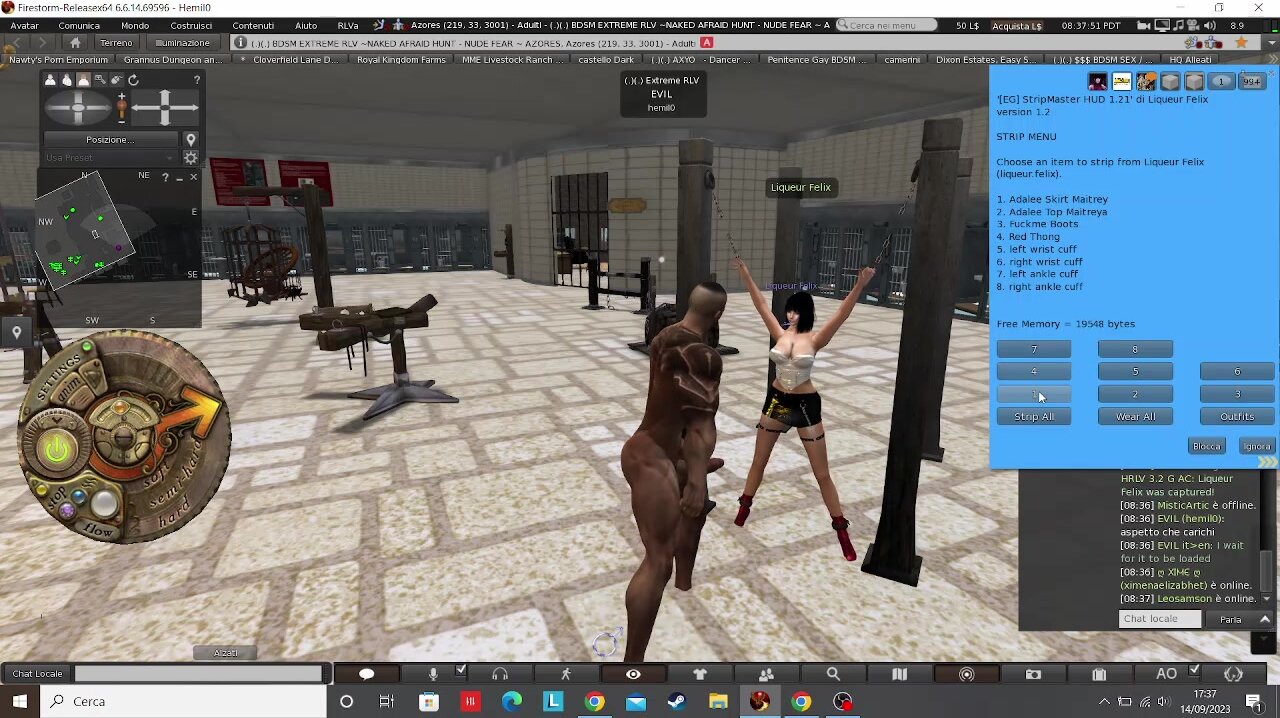The height and width of the screenshot is (718, 1280).
Task: Toggle the microphone checkbox in toolbar
Action: click(x=460, y=670)
